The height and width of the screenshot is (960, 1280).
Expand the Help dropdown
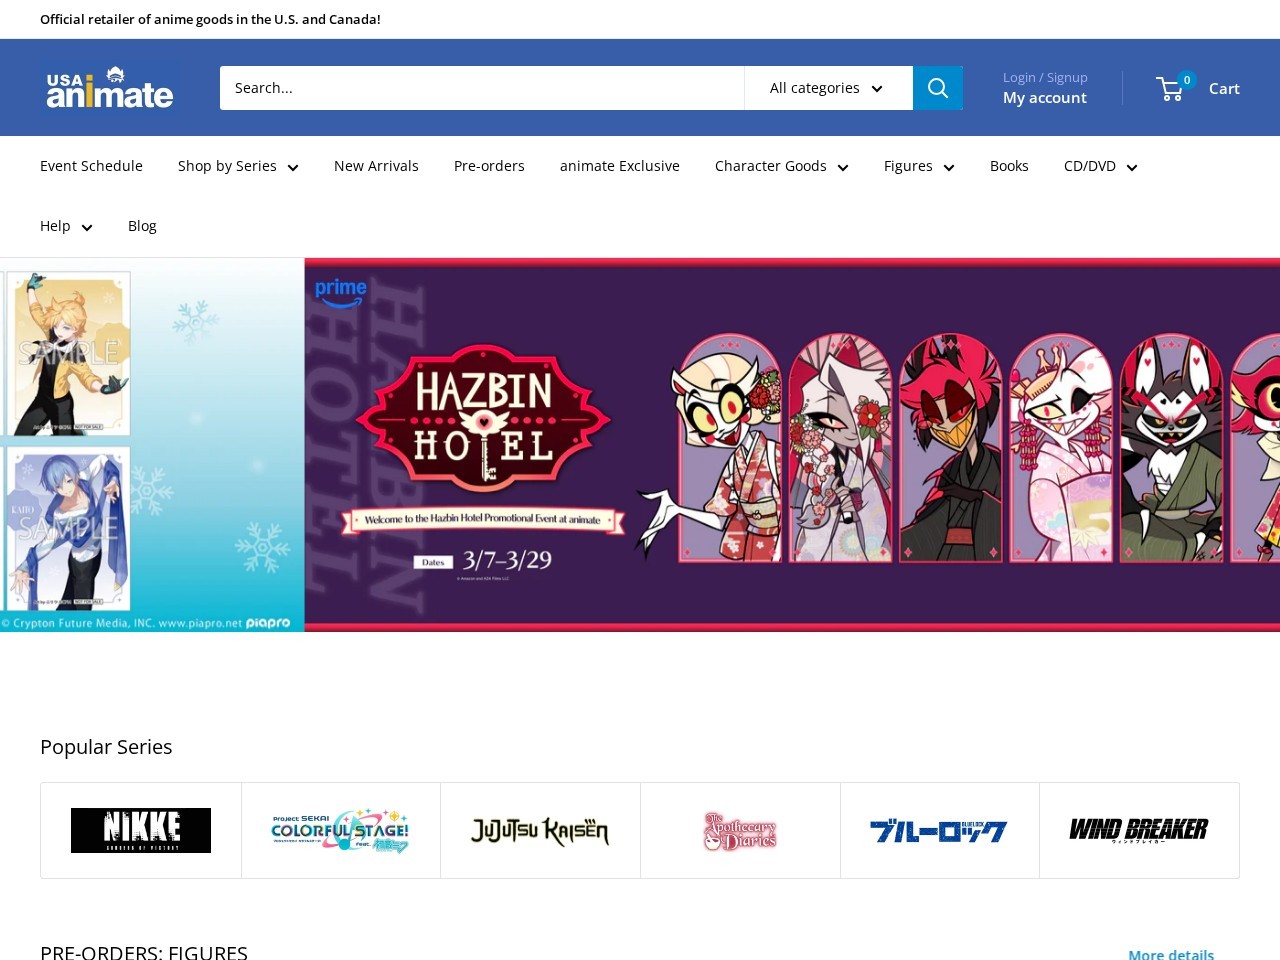point(65,226)
